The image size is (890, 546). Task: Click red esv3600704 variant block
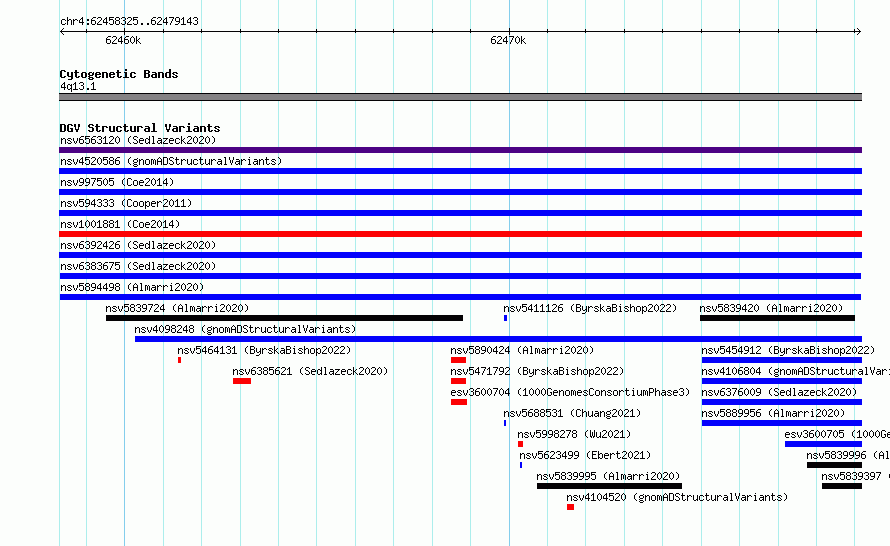coord(459,402)
